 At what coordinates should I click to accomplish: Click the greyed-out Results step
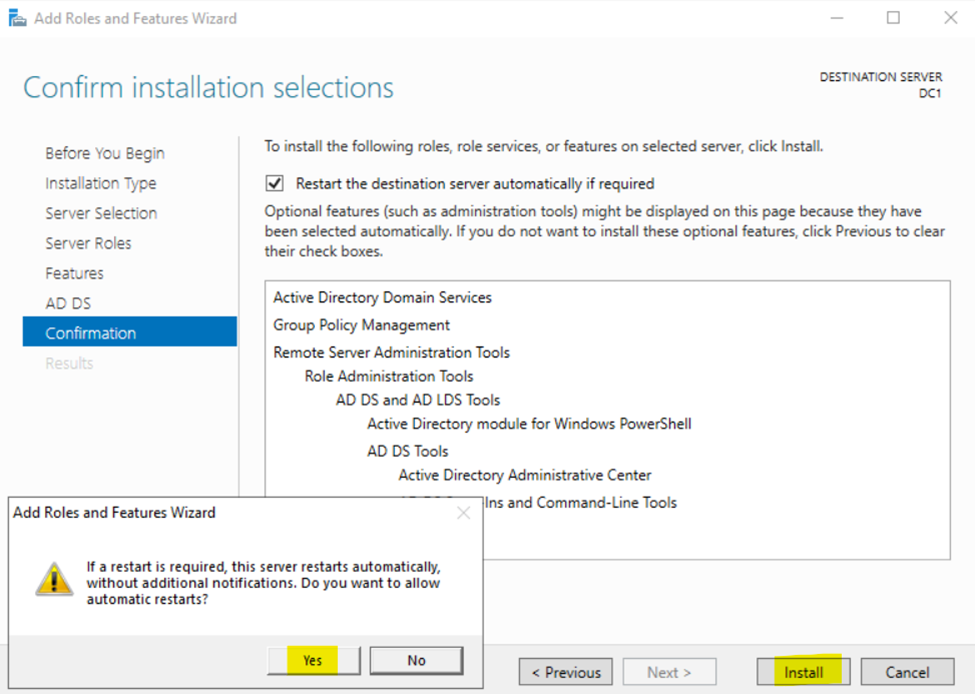(x=69, y=363)
